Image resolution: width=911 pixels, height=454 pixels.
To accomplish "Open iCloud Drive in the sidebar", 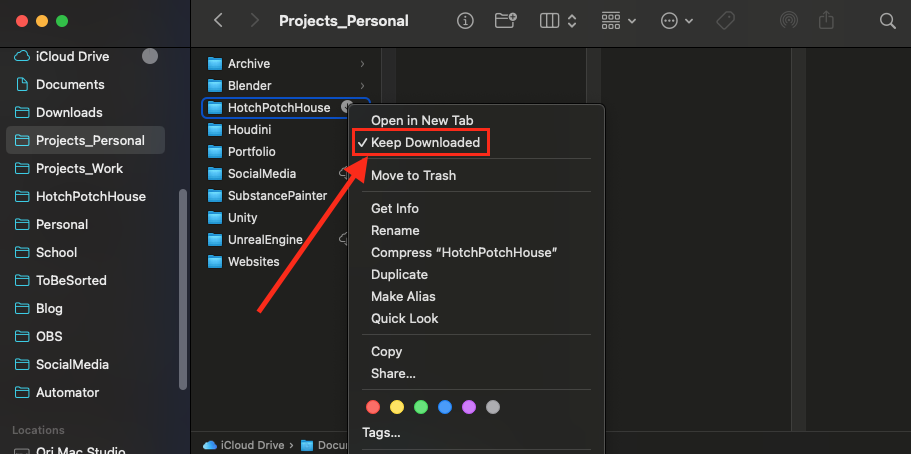I will click(x=72, y=57).
